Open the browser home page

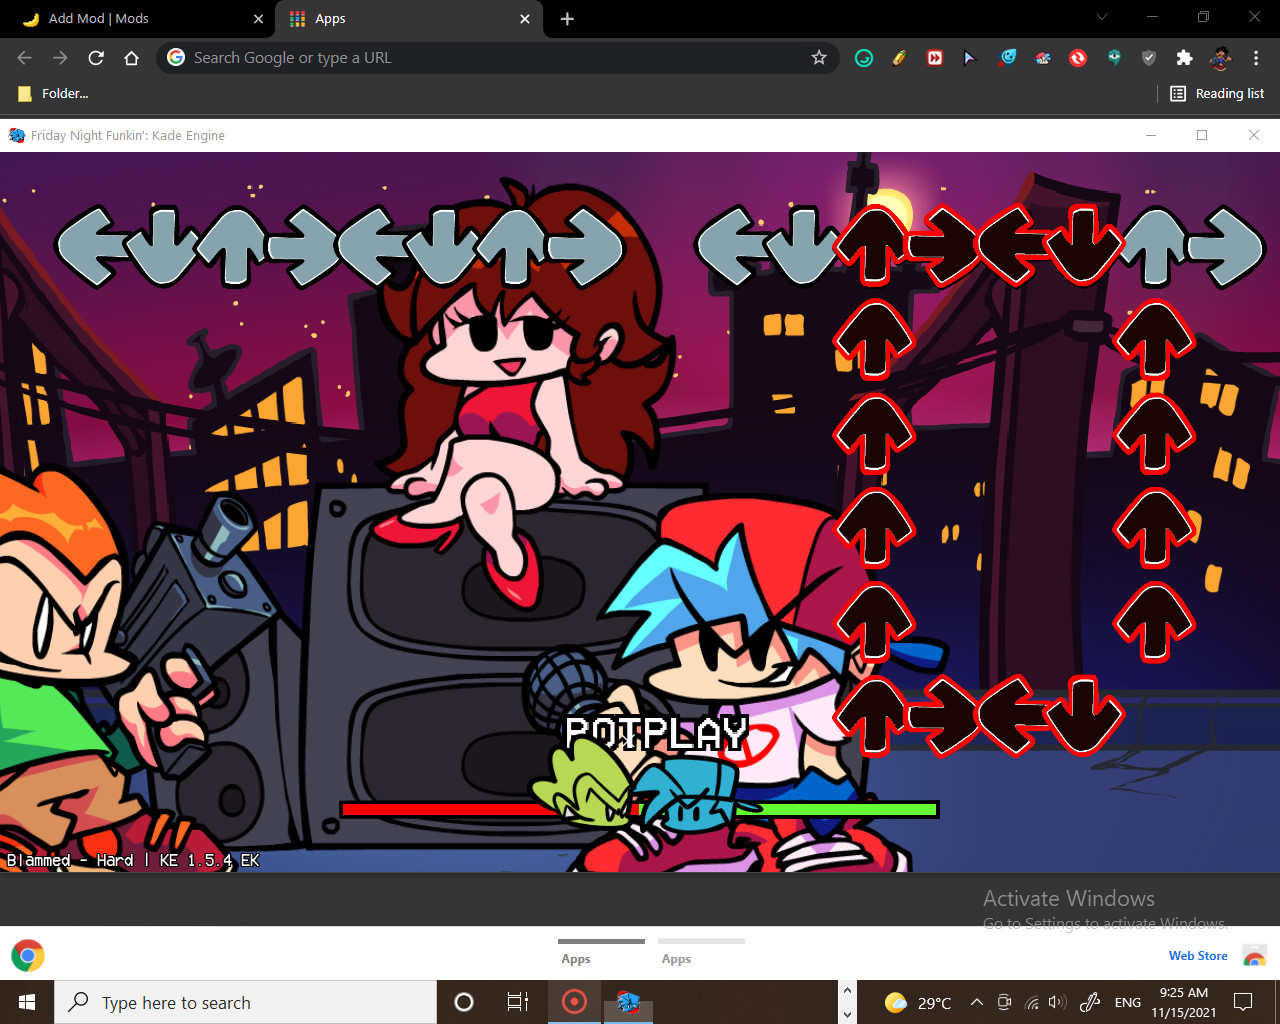click(131, 58)
